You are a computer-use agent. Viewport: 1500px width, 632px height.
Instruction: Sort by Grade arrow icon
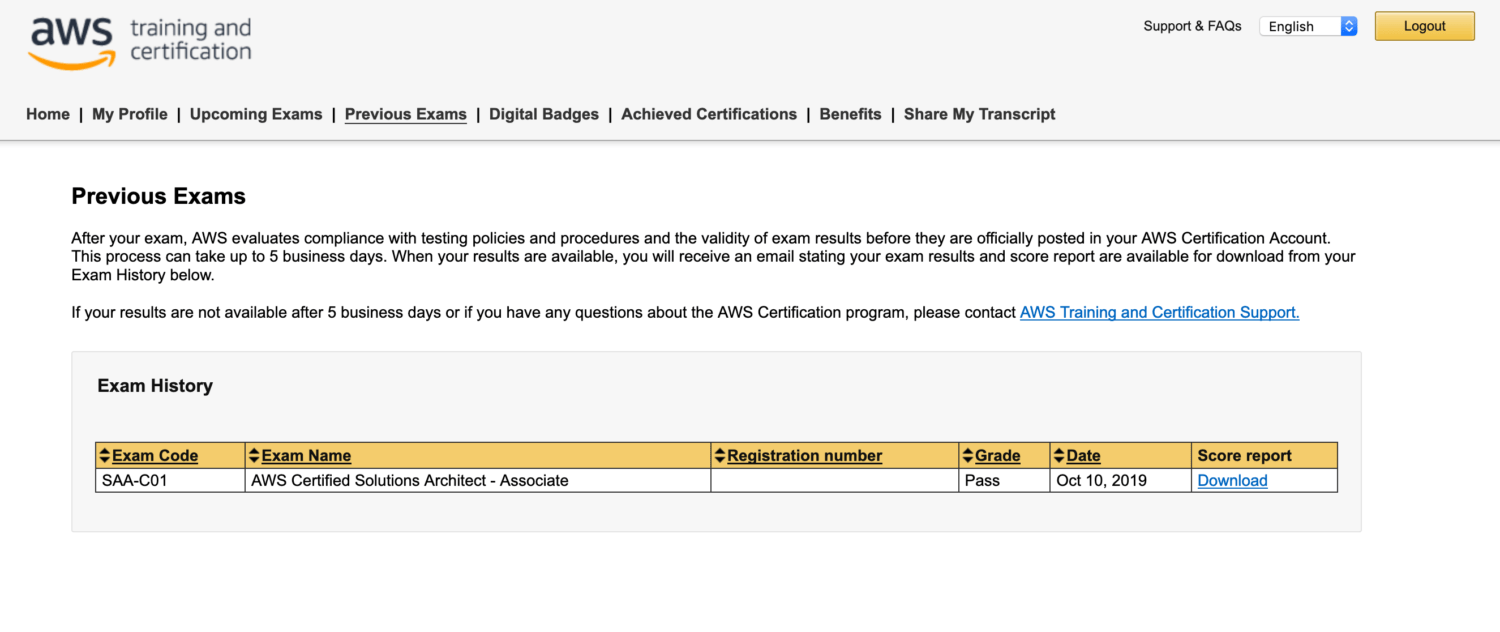tap(968, 456)
